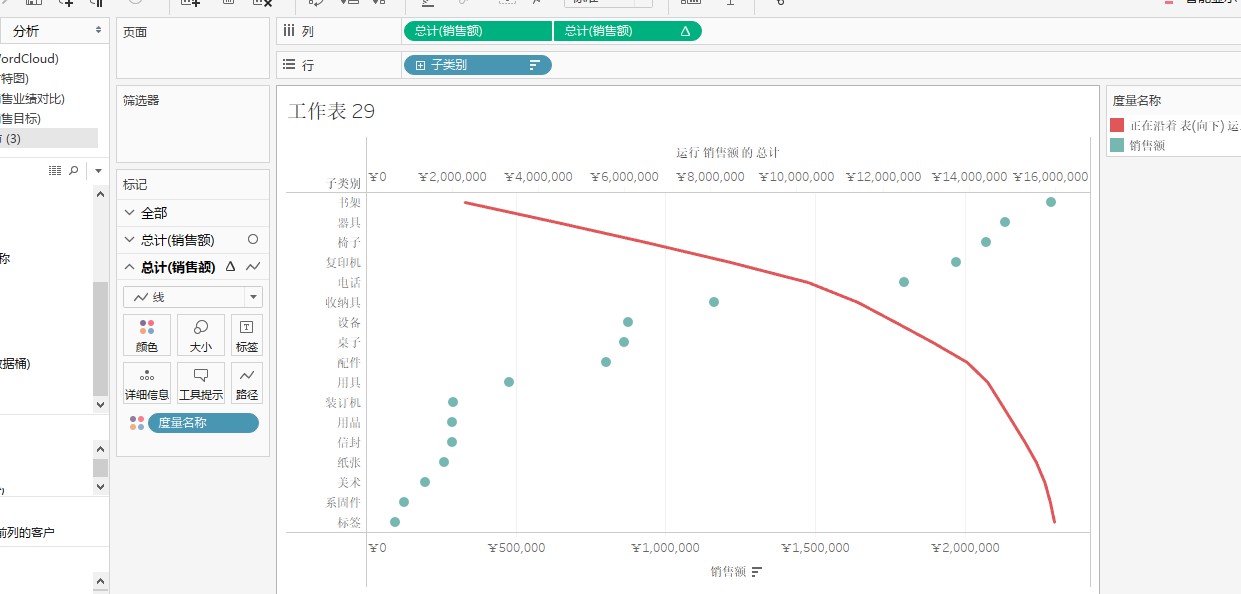The width and height of the screenshot is (1241, 594).
Task: Select the 复印机 row label
Action: 343,262
